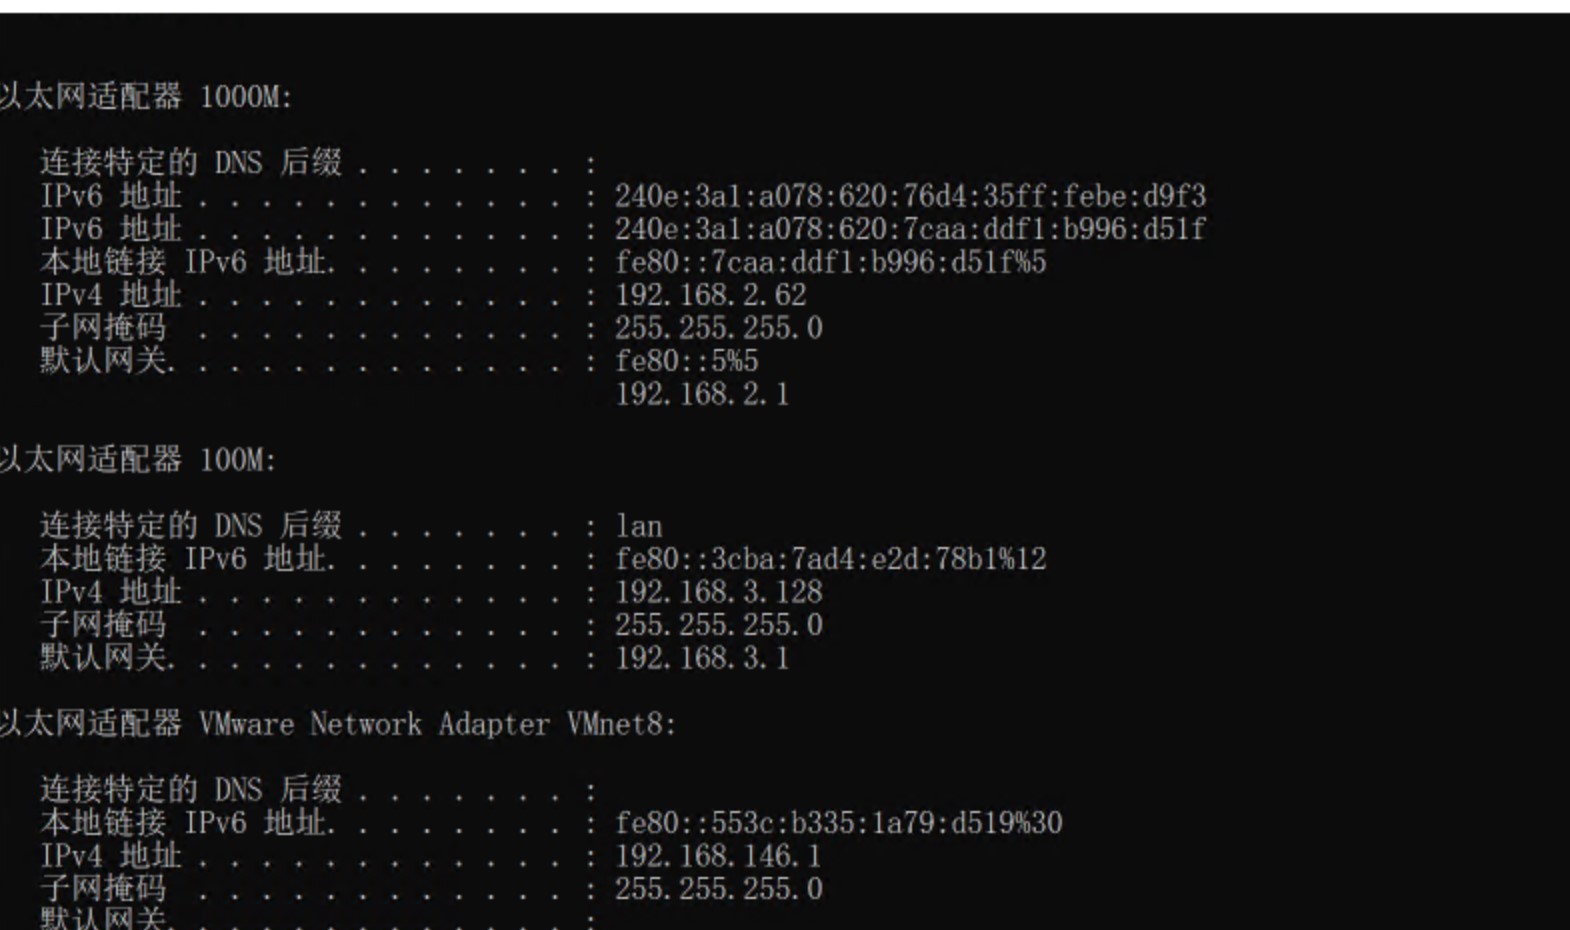Click the 100M adapter subnet mask value
1570x930 pixels.
coord(718,625)
